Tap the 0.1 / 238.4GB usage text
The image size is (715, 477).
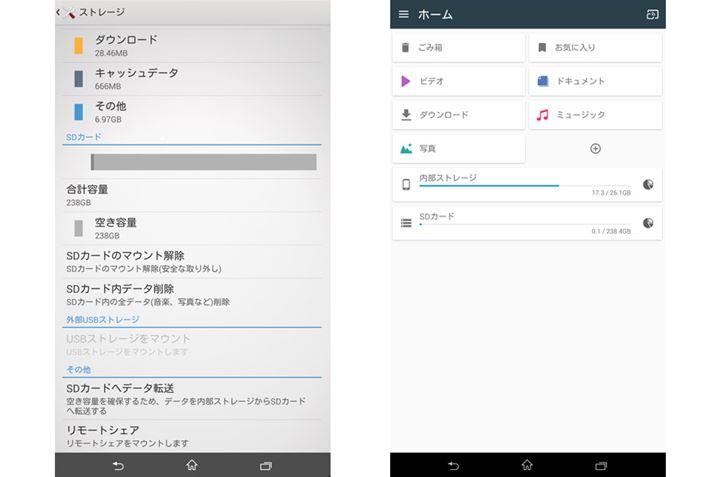coord(611,232)
